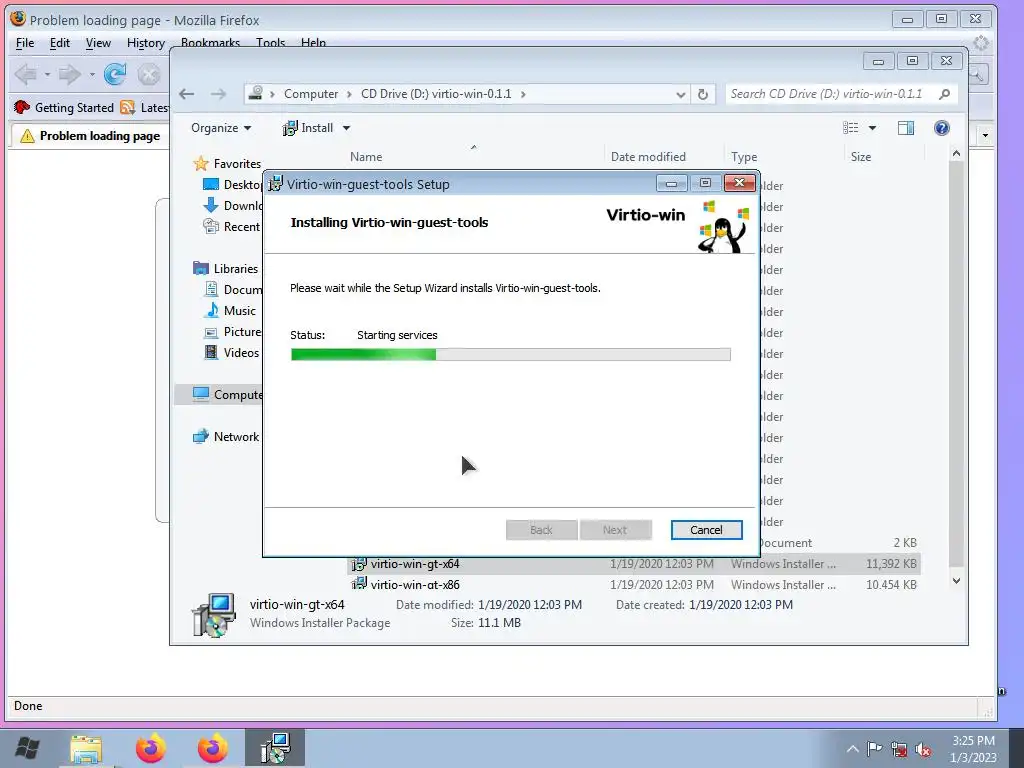Screen dimensions: 1024x768
Task: Open Firefox Edit menu
Action: point(59,43)
